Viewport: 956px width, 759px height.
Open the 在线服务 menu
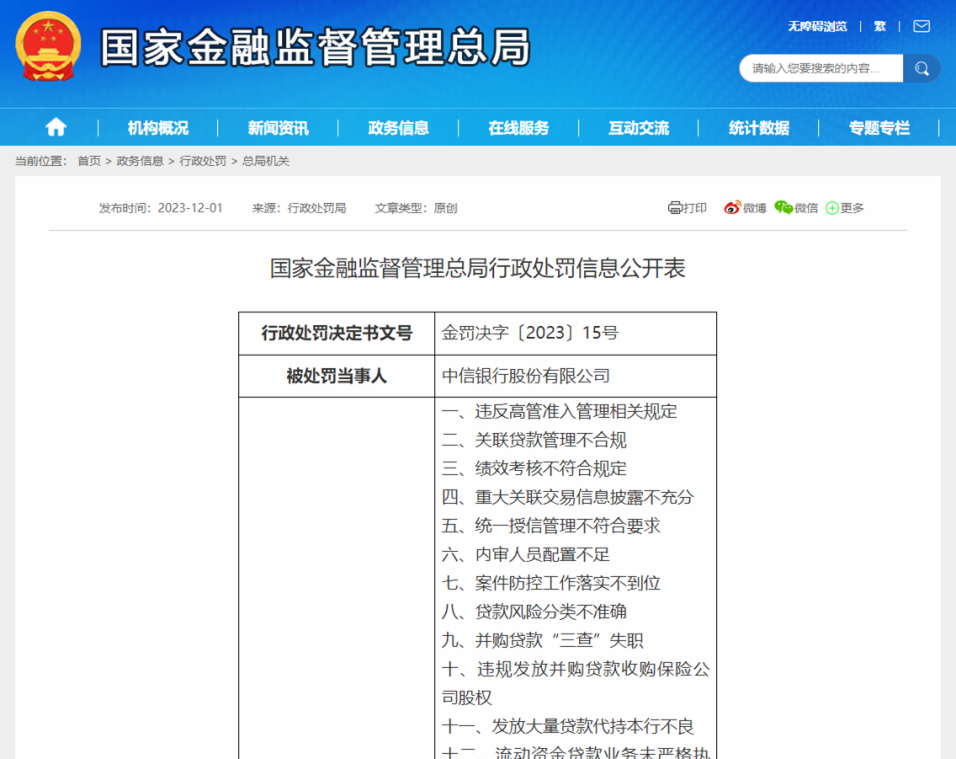coord(518,128)
